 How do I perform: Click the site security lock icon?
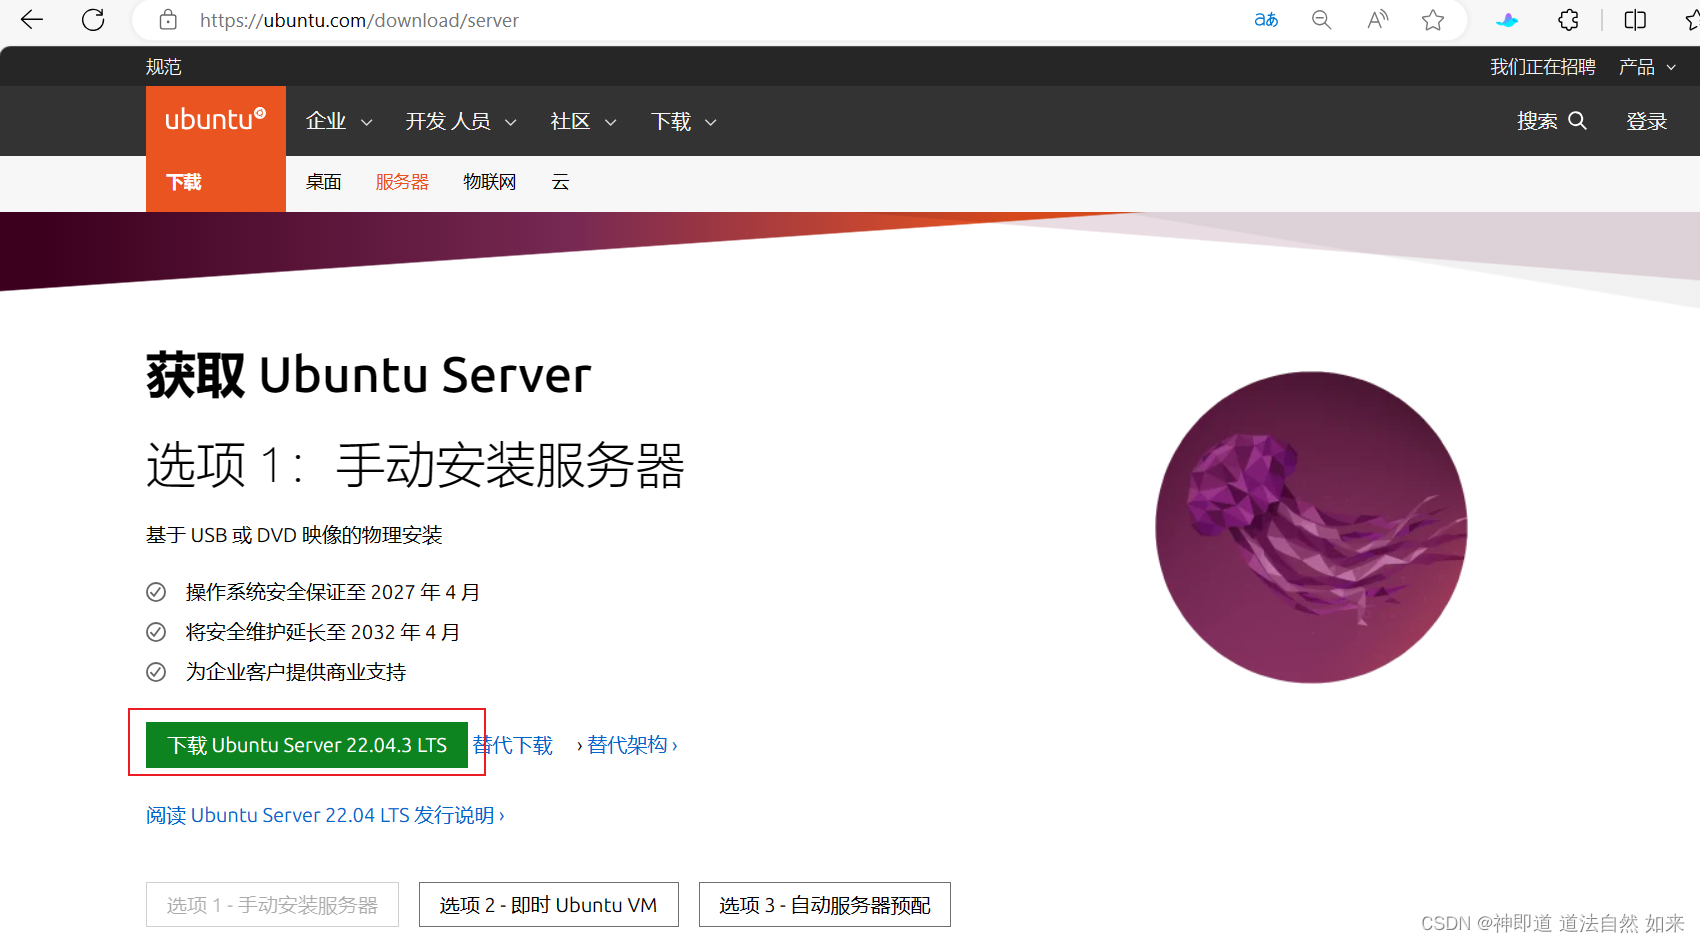[168, 20]
